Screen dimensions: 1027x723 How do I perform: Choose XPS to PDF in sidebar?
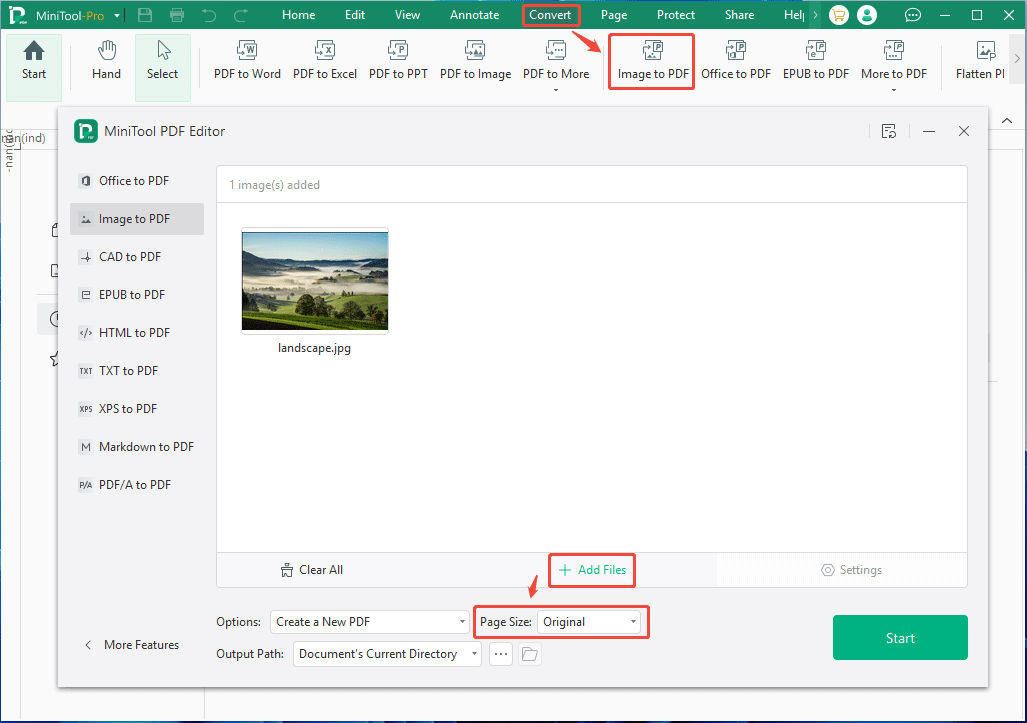pyautogui.click(x=137, y=409)
